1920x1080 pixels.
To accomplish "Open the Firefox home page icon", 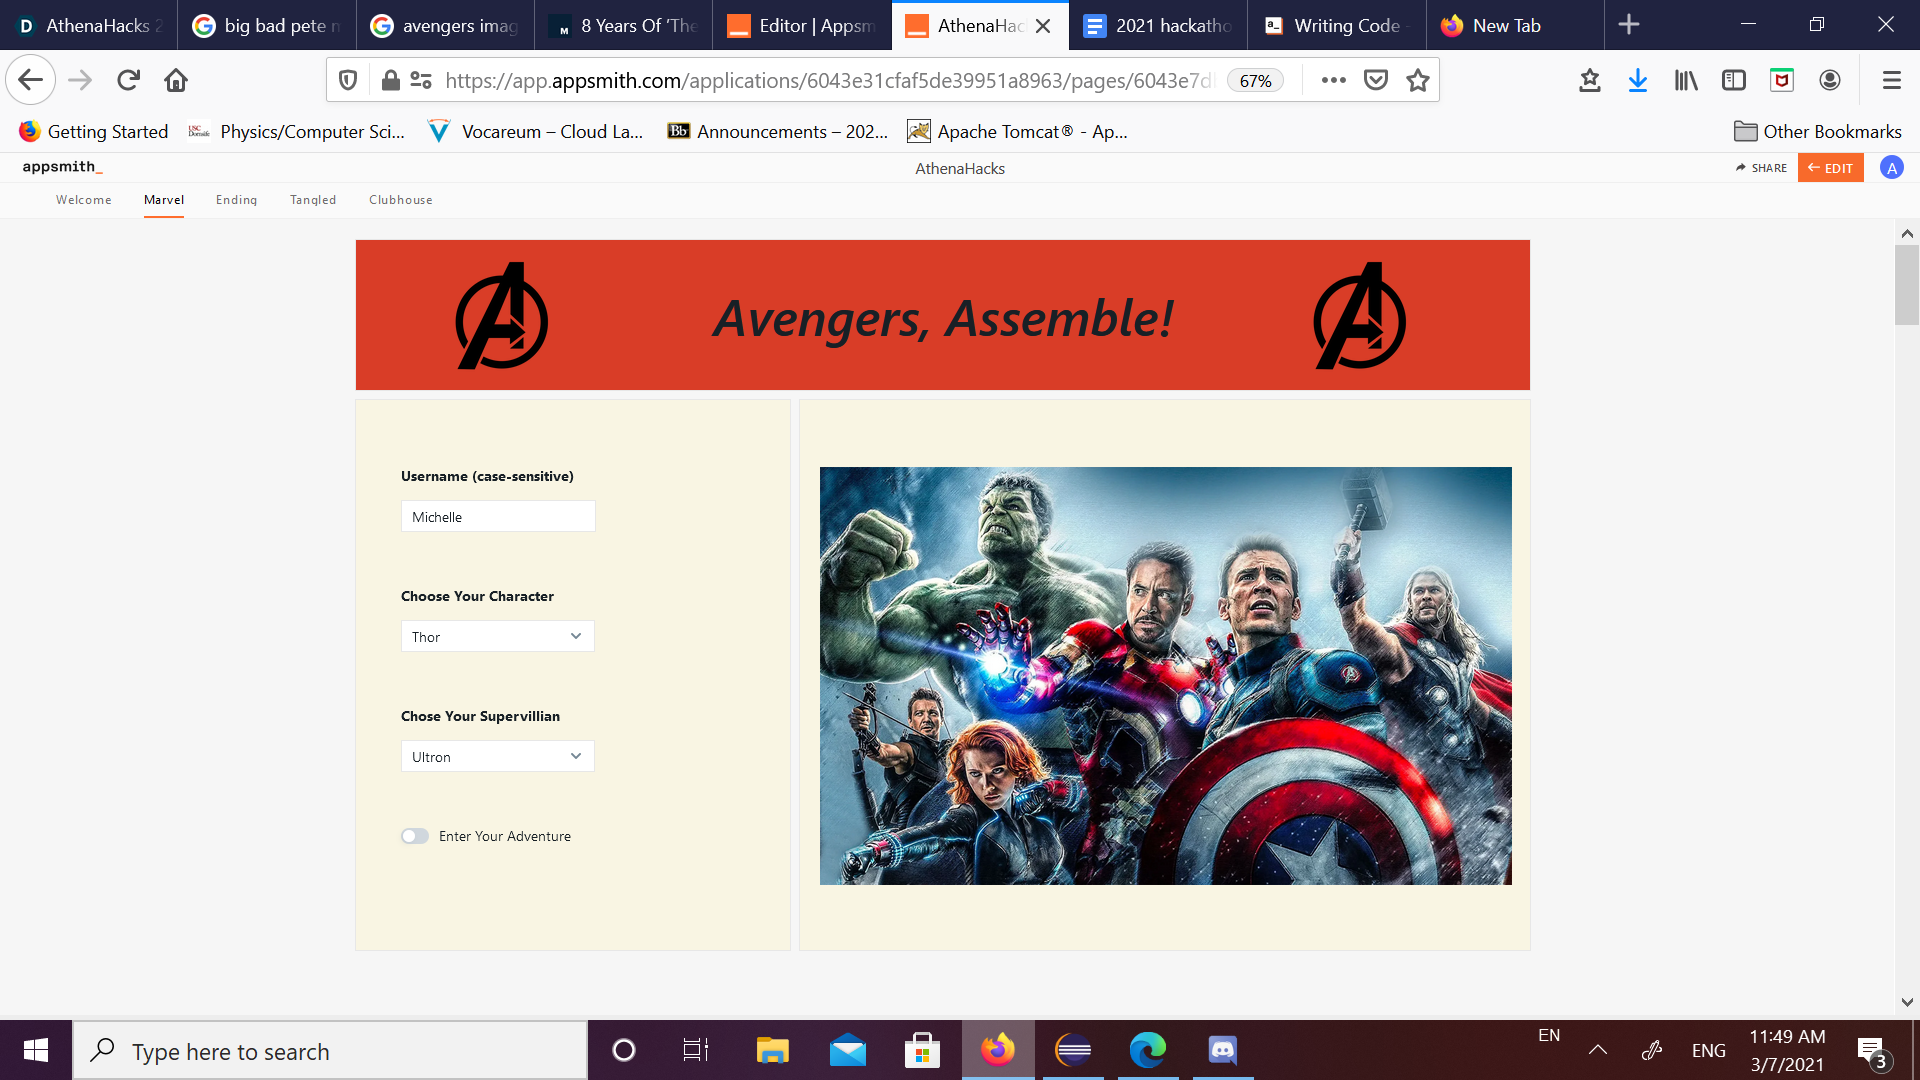I will coord(176,80).
